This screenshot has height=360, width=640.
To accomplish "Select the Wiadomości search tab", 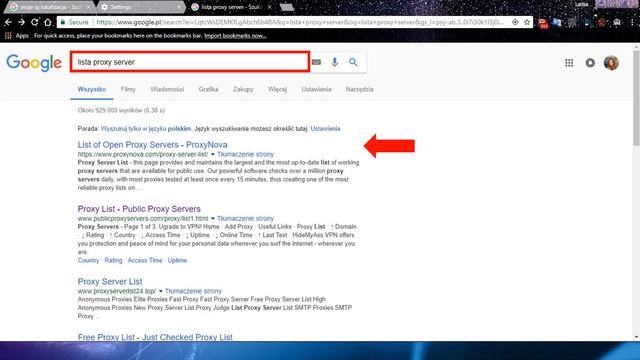I will [167, 89].
